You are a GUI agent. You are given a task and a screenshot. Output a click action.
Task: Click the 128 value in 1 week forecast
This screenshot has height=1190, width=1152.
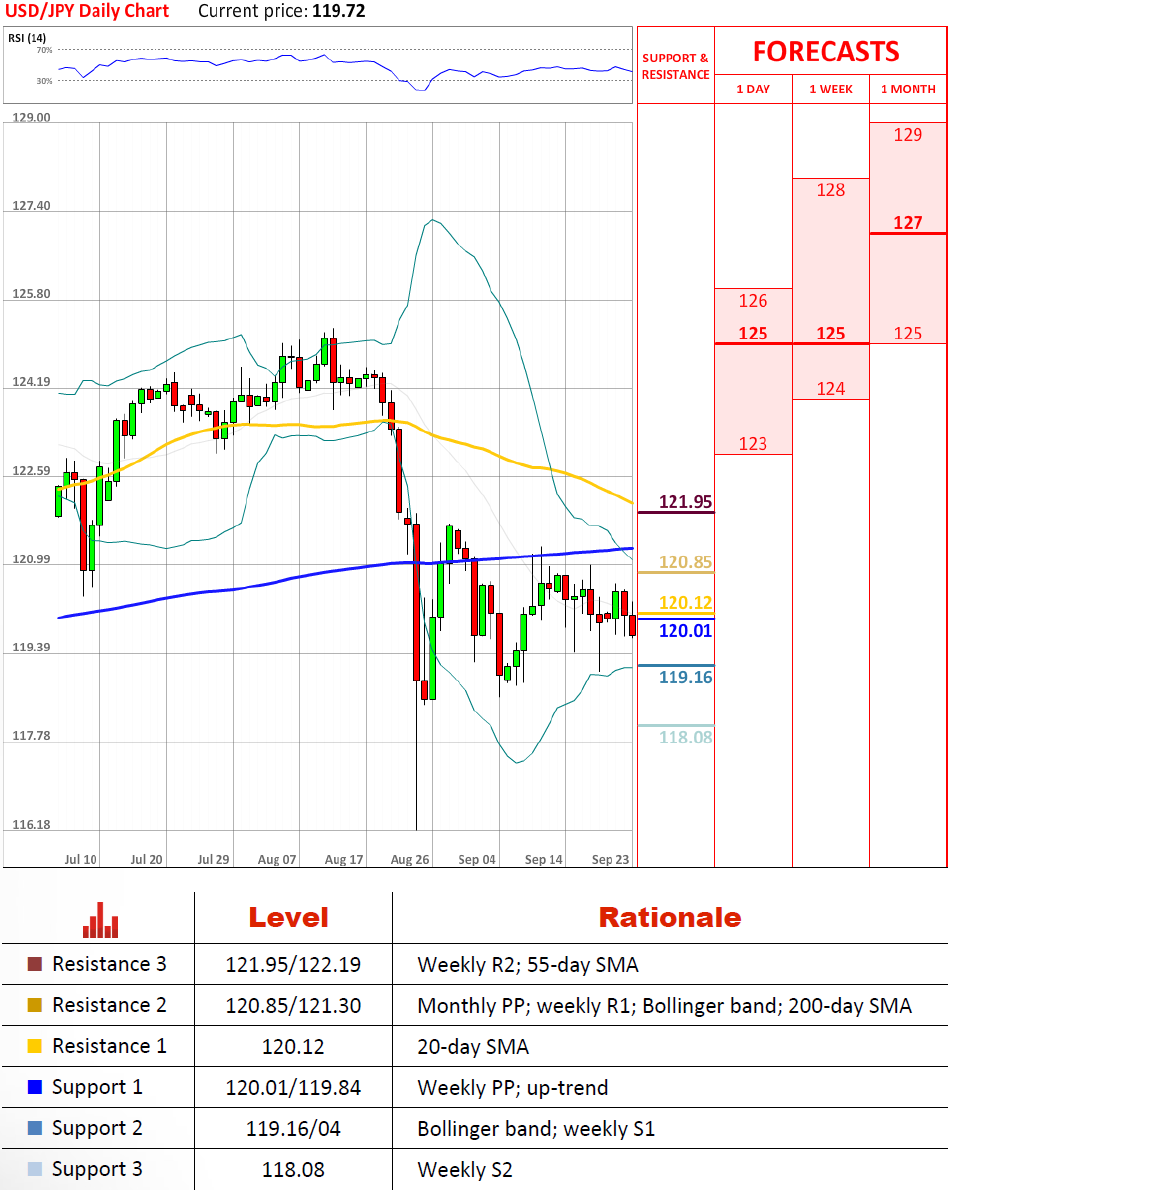(831, 190)
